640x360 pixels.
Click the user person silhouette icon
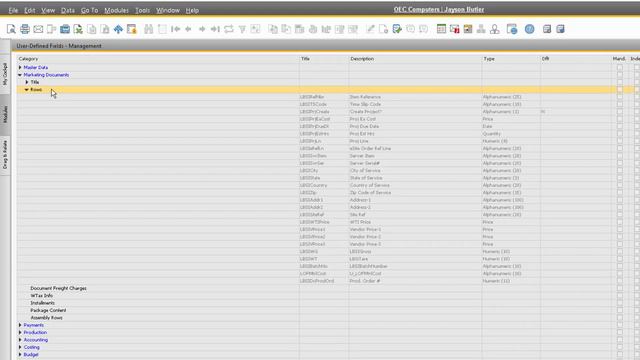494,29
